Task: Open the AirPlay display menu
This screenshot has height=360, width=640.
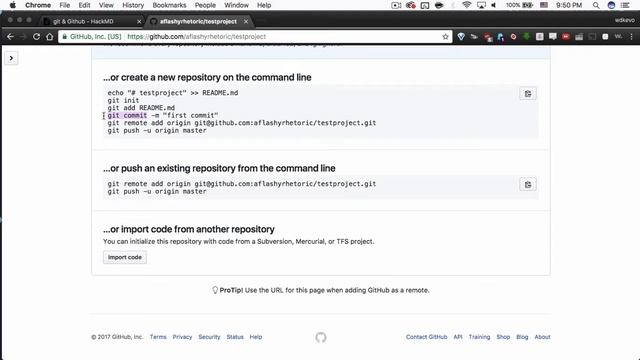Action: click(x=481, y=5)
